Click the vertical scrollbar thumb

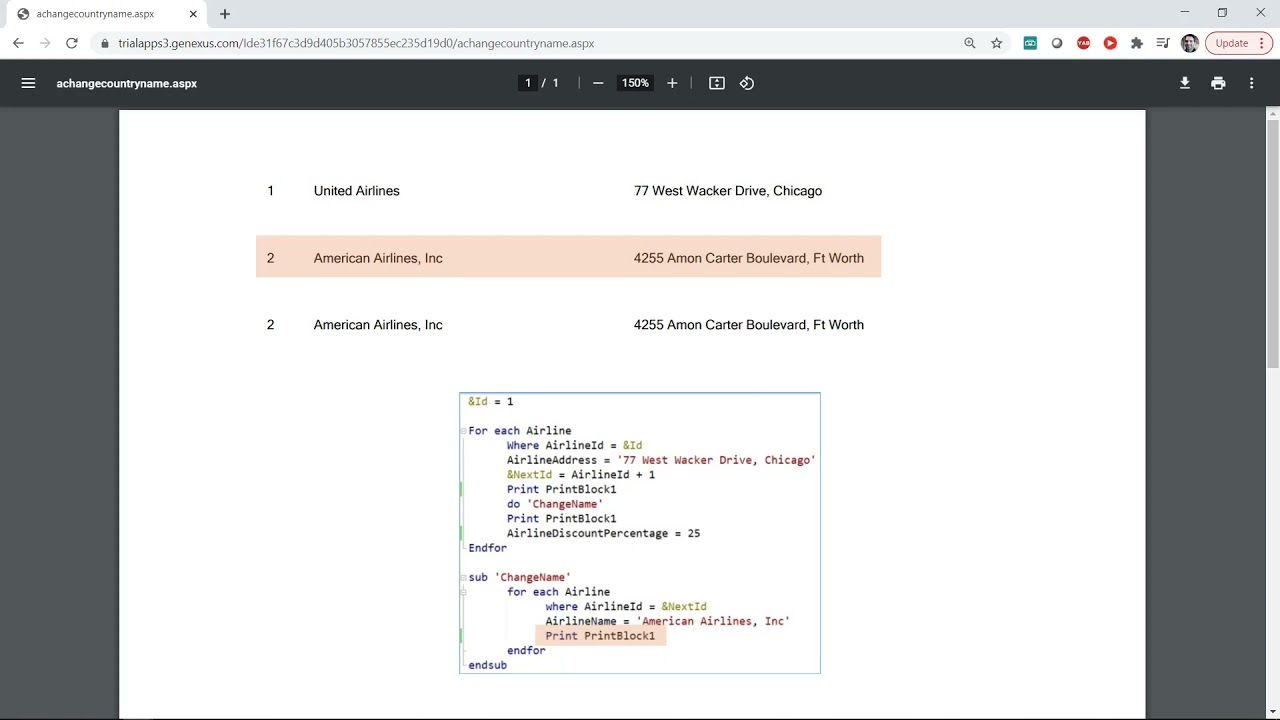[1273, 243]
